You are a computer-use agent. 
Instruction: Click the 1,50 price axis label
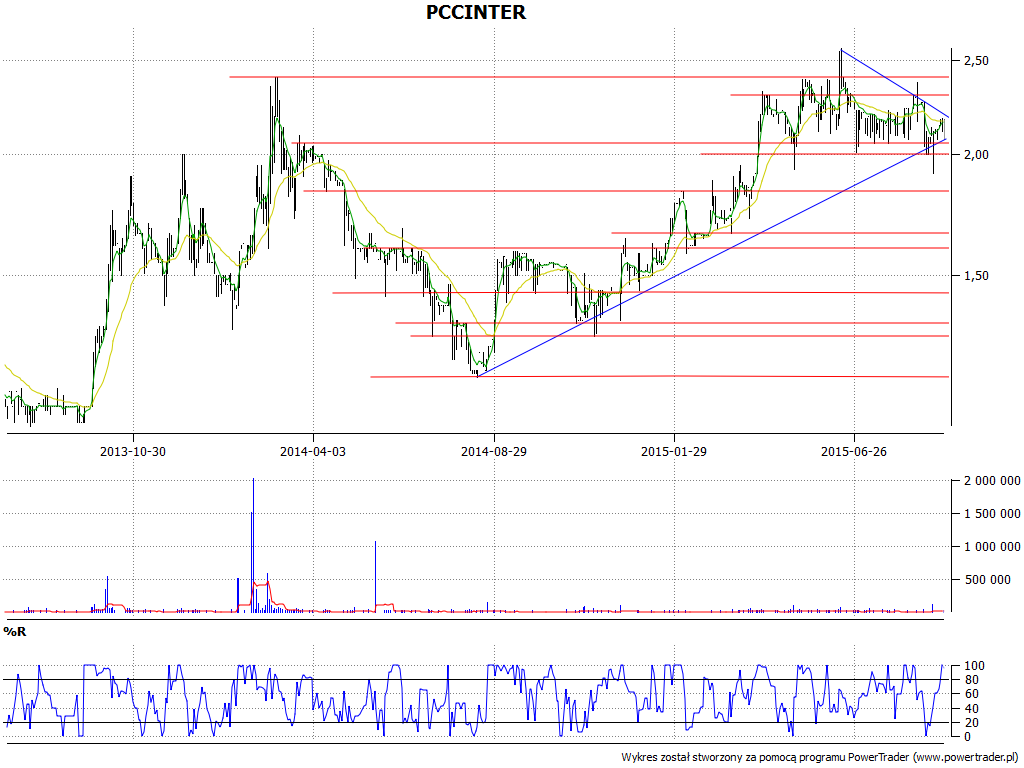point(976,276)
